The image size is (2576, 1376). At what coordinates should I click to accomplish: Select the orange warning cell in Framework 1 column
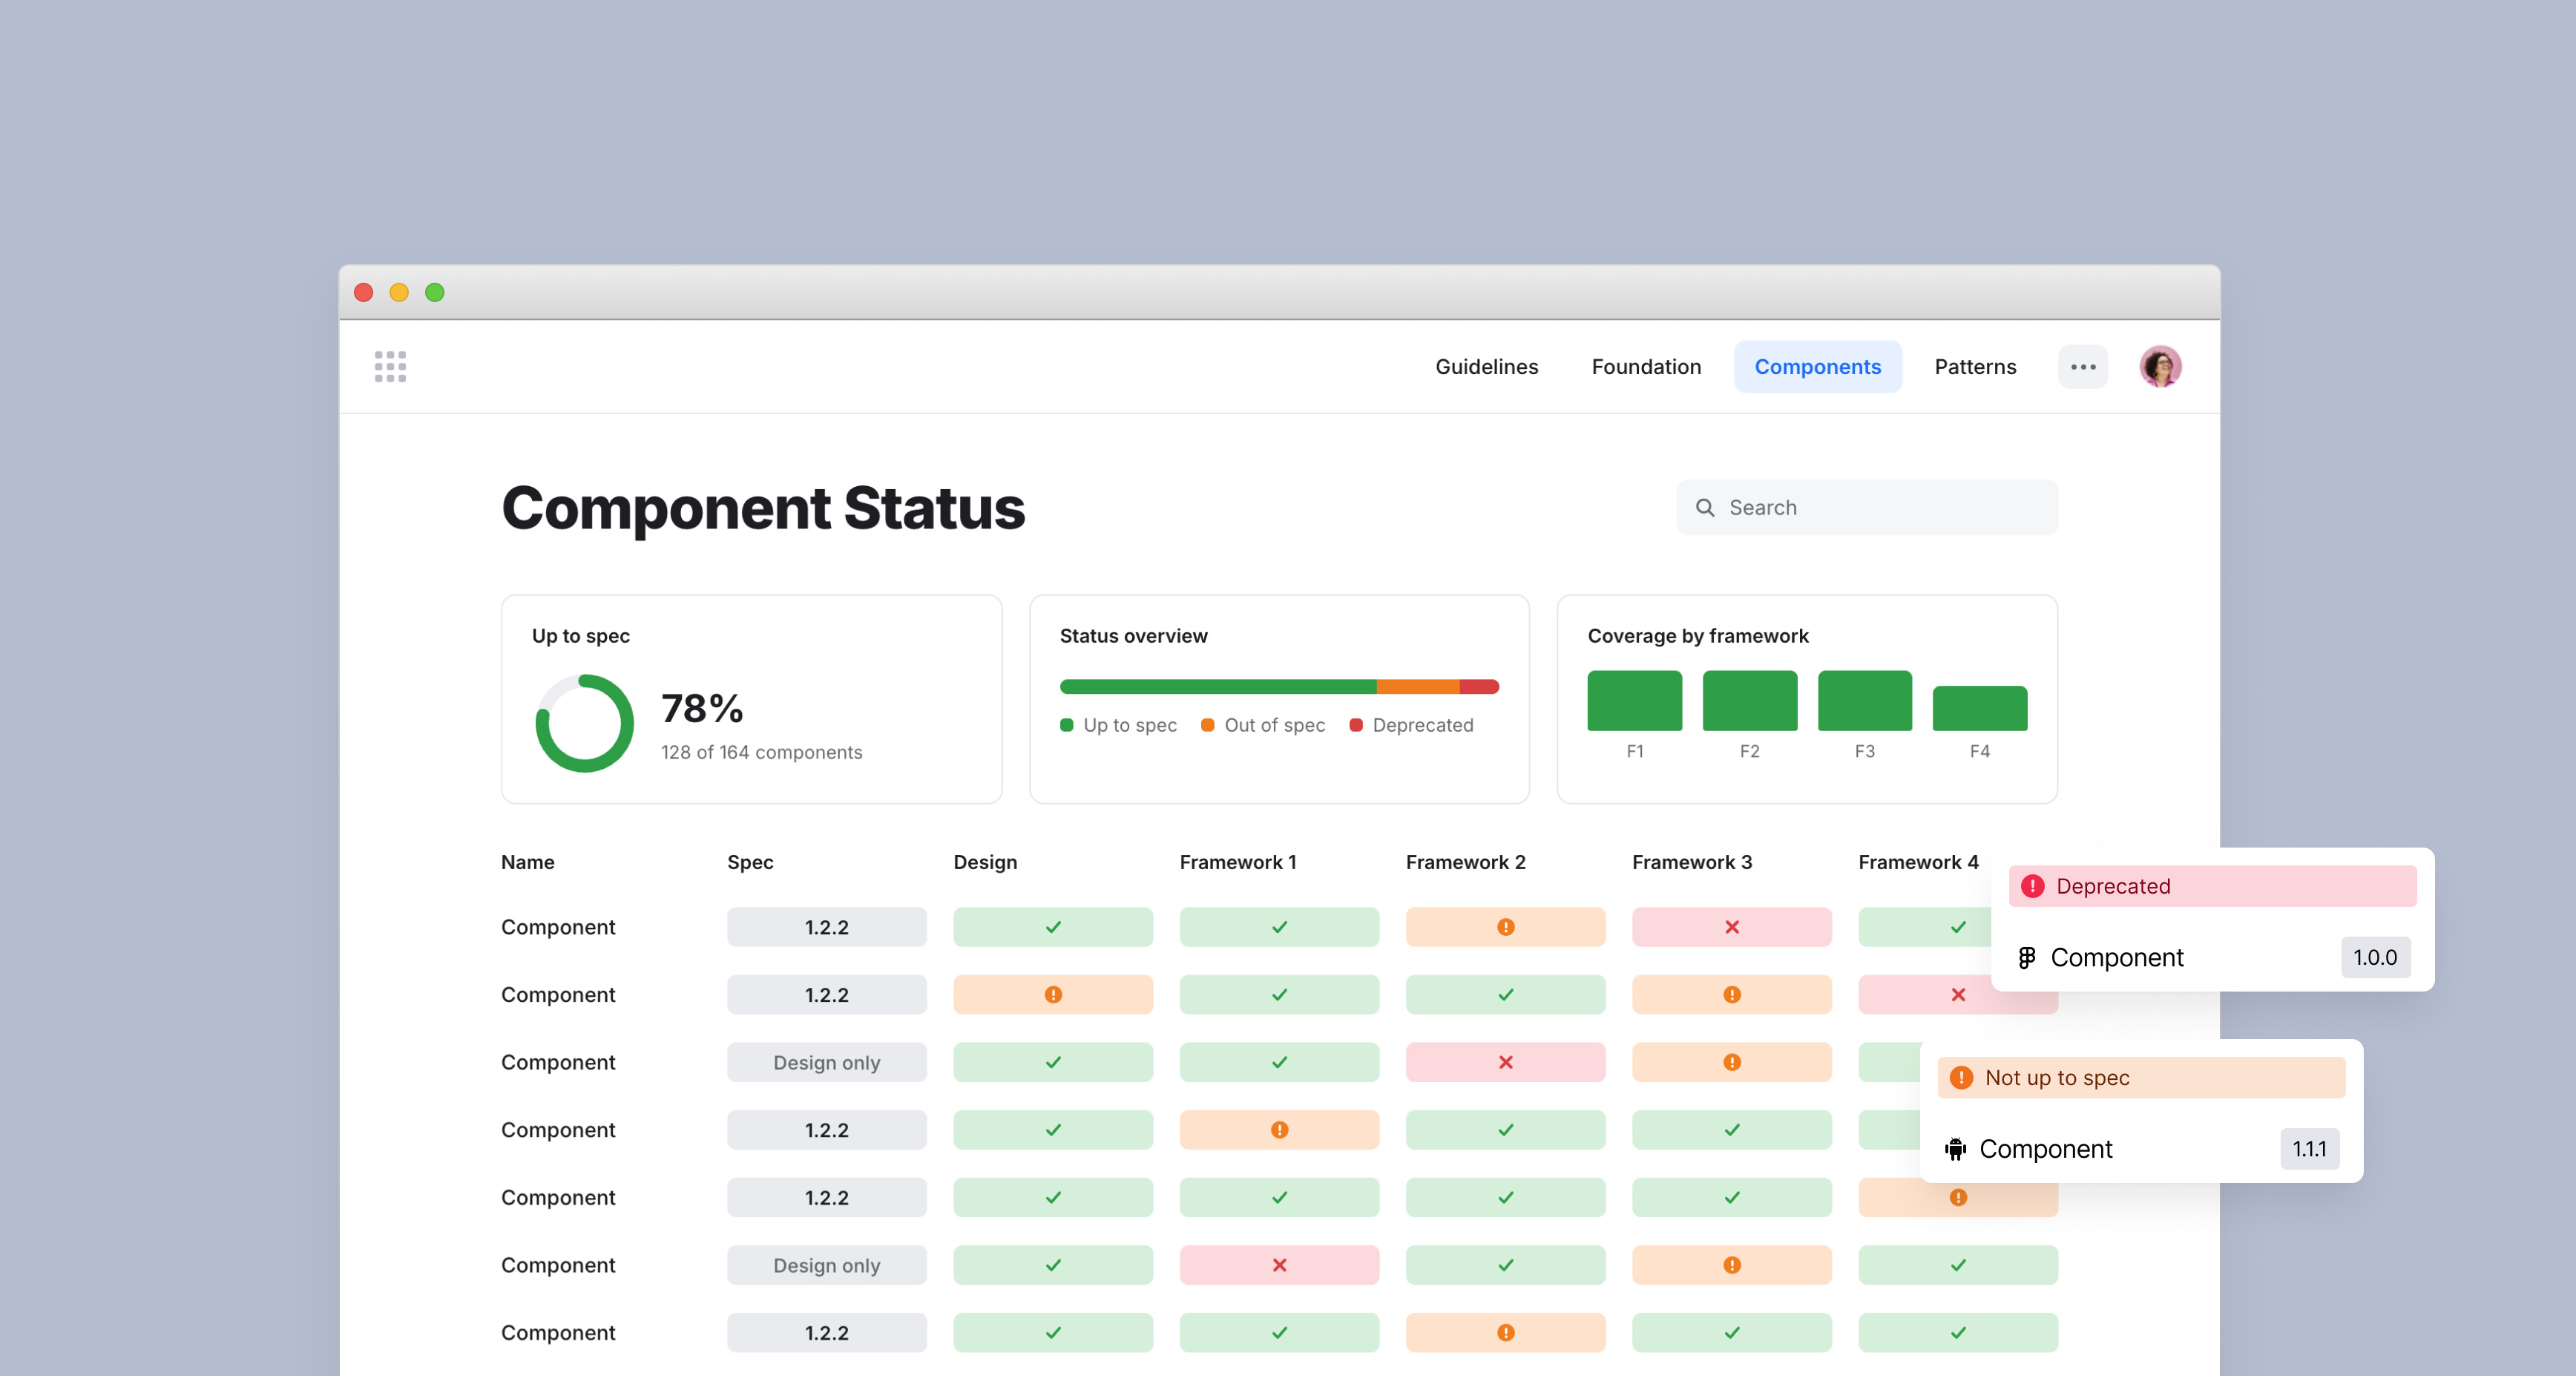[1279, 1129]
